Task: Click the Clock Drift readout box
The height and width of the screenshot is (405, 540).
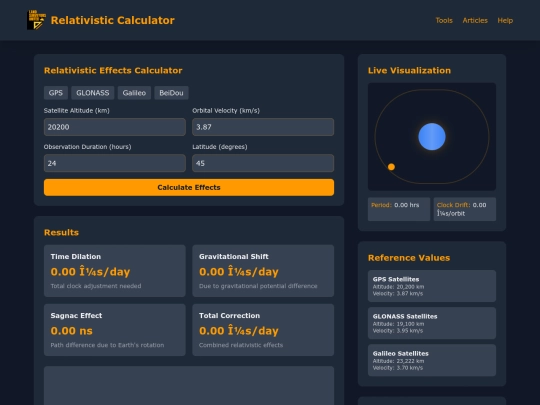Action: point(465,209)
